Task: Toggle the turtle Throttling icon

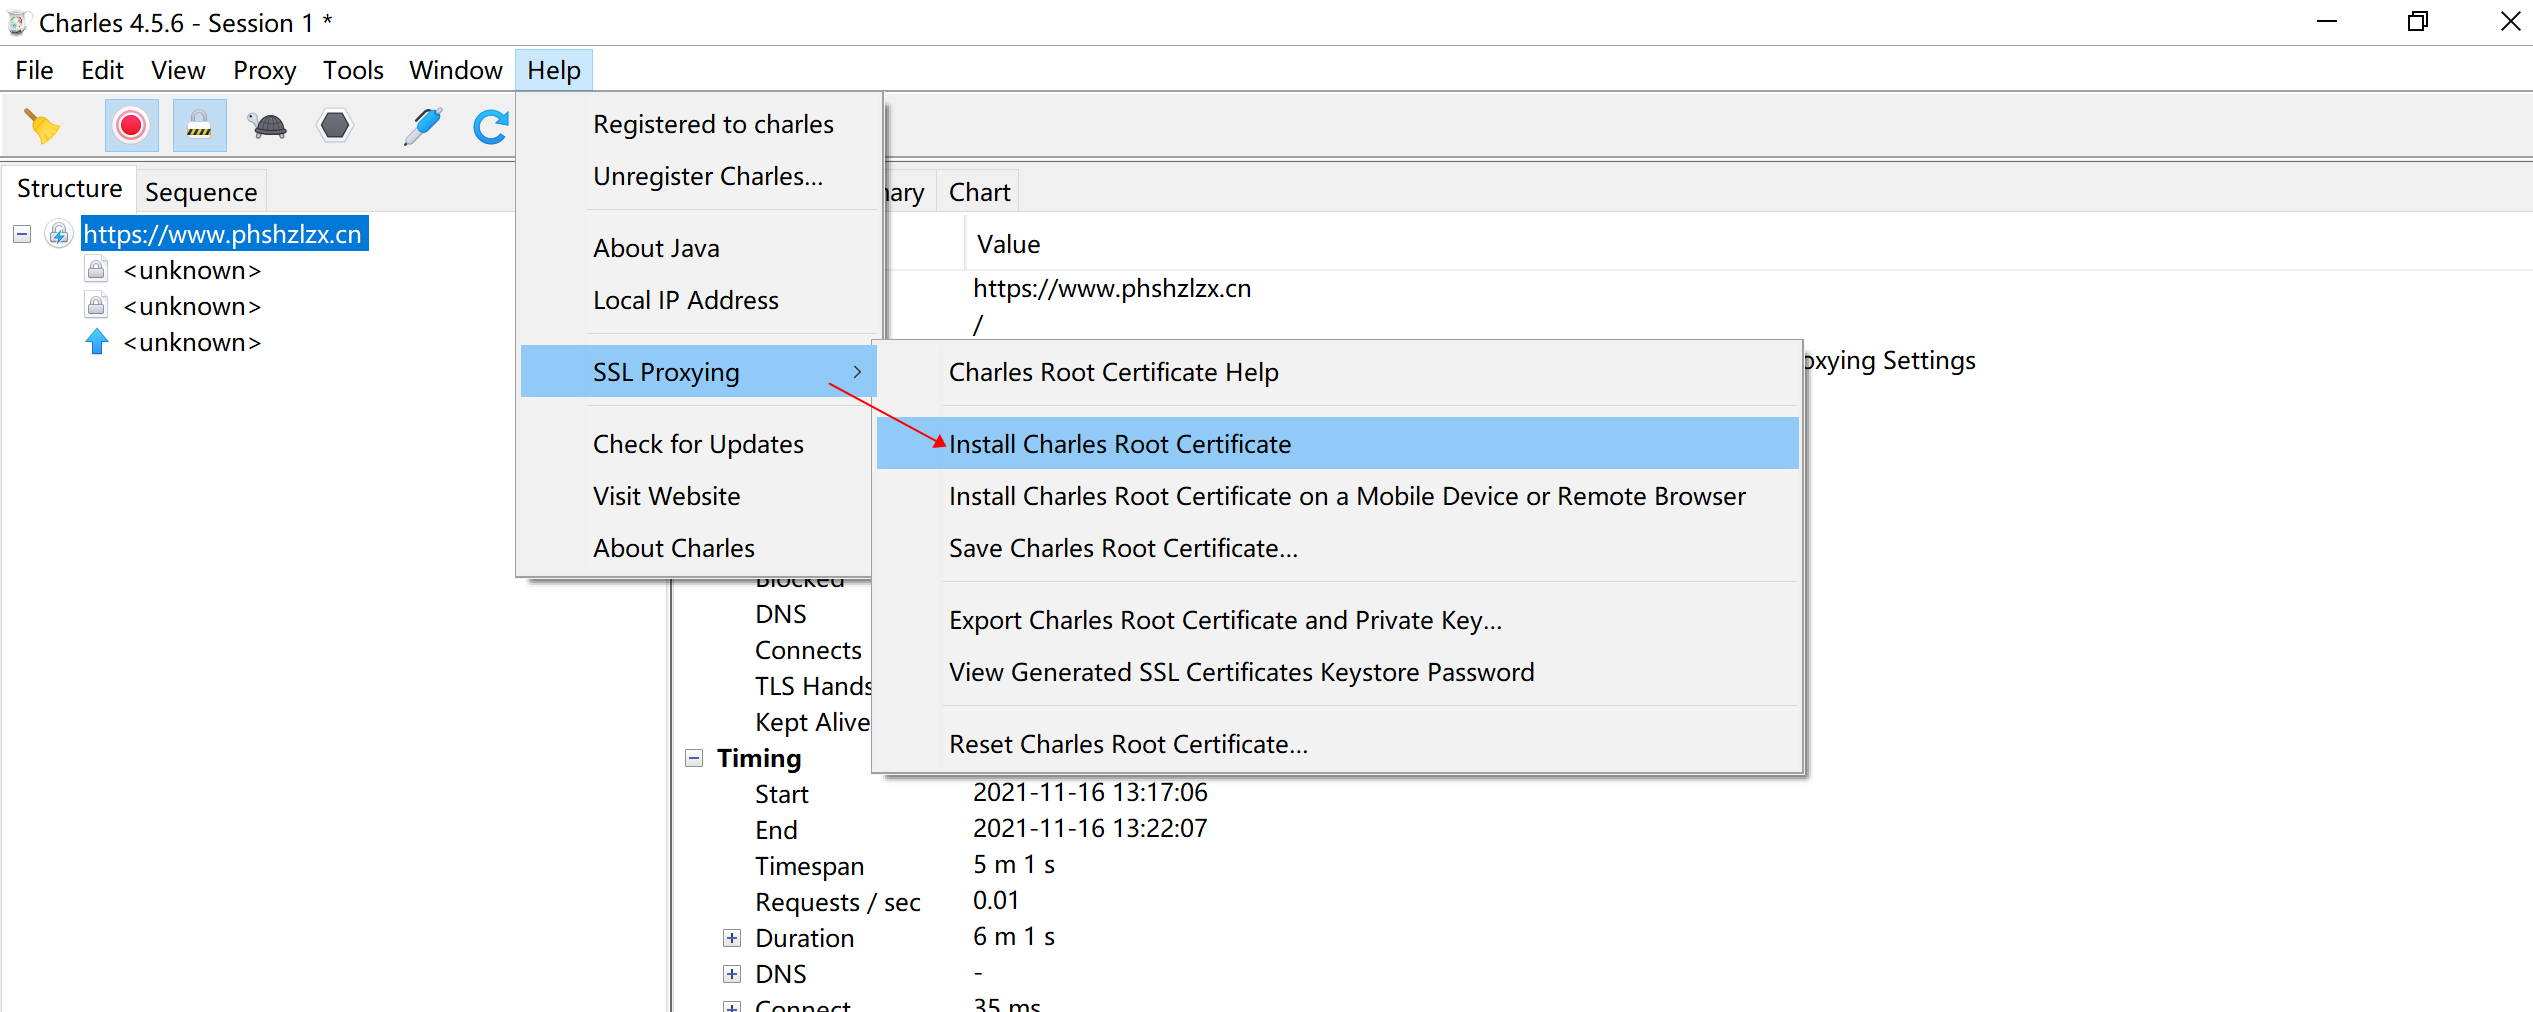Action: tap(267, 126)
